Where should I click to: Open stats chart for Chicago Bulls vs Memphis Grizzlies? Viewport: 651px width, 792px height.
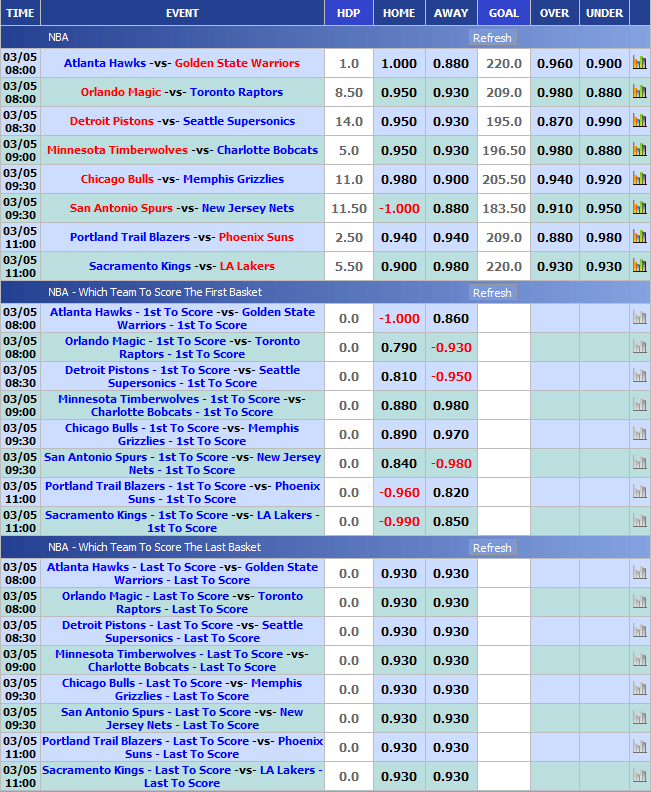click(639, 178)
